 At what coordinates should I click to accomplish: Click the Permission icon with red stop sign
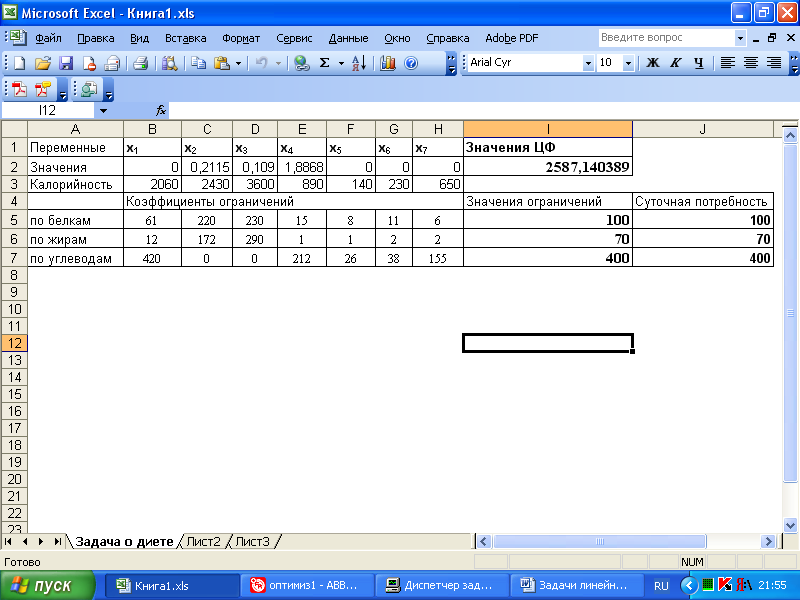[x=89, y=63]
